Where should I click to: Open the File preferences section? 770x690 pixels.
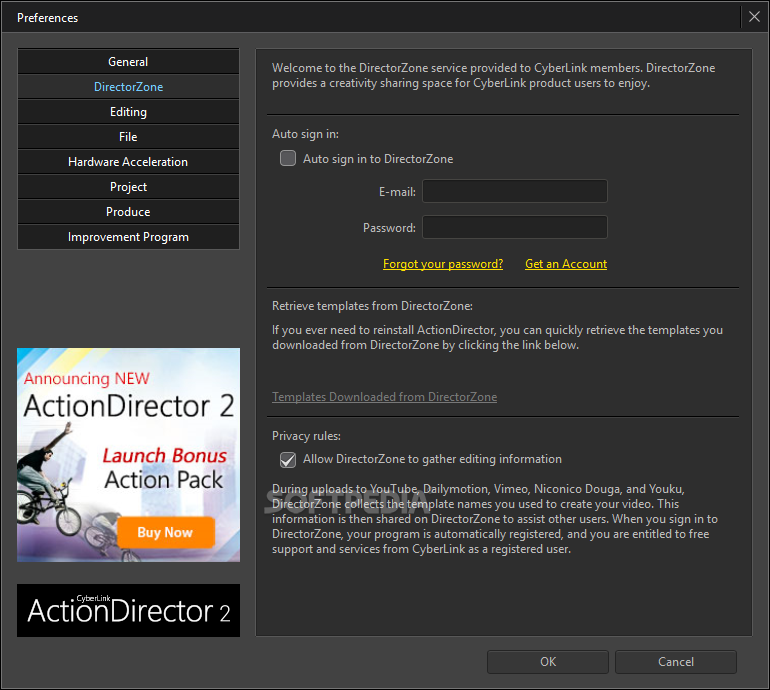click(128, 137)
